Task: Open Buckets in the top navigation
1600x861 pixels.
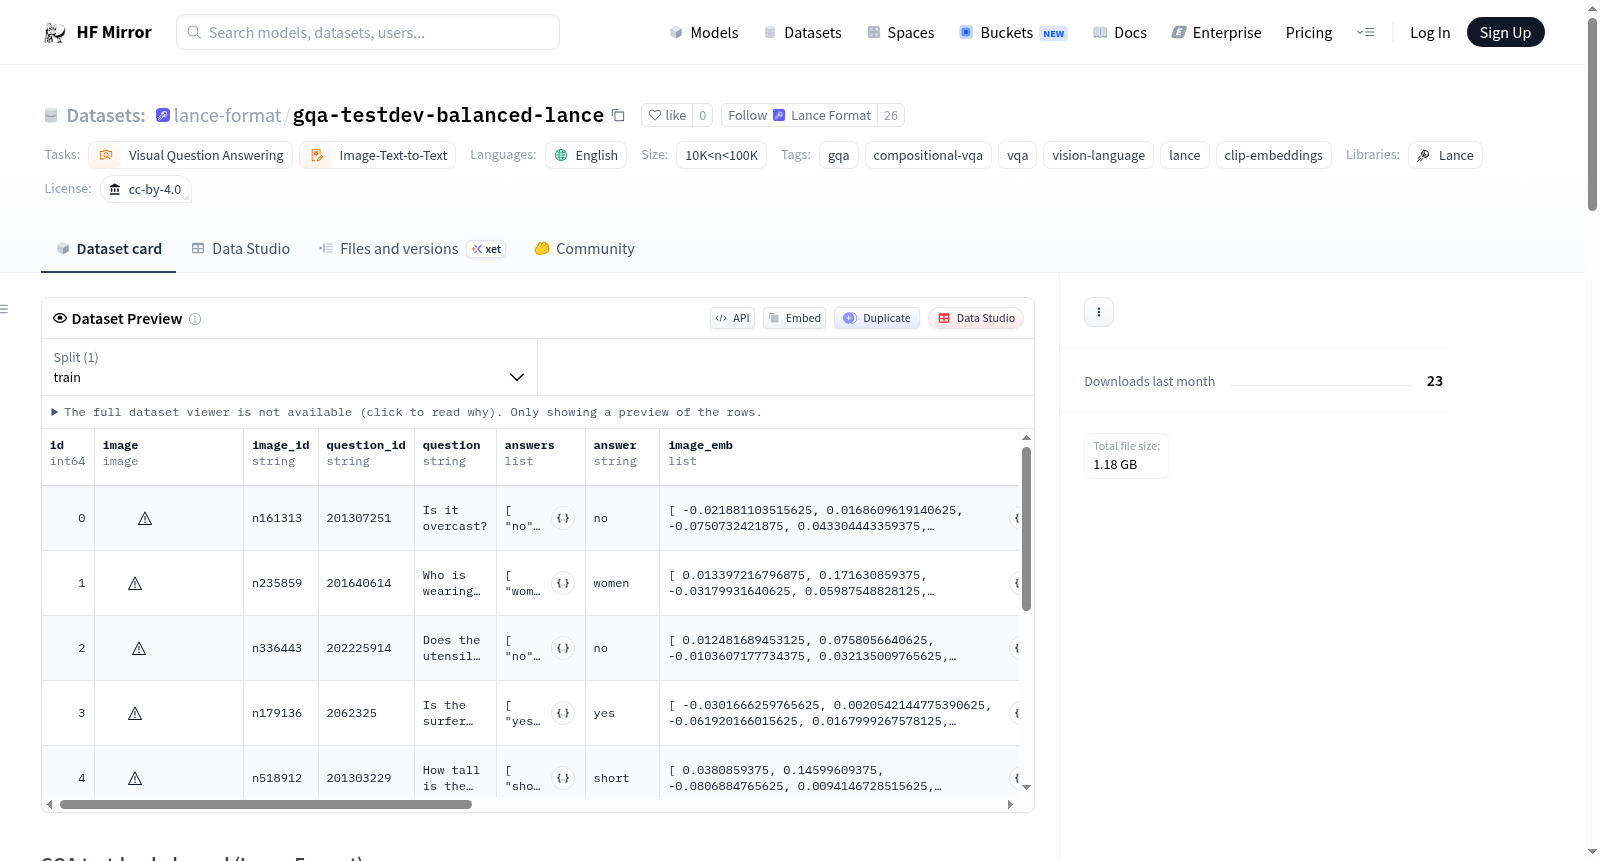Action: tap(1013, 33)
